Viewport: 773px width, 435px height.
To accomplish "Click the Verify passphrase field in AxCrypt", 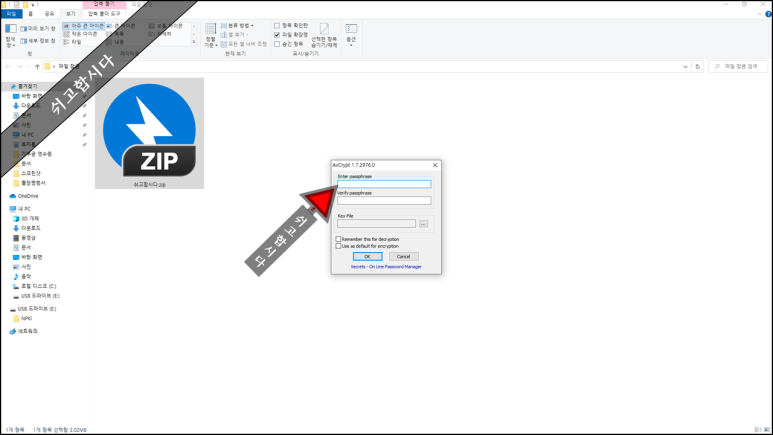I will coord(384,200).
